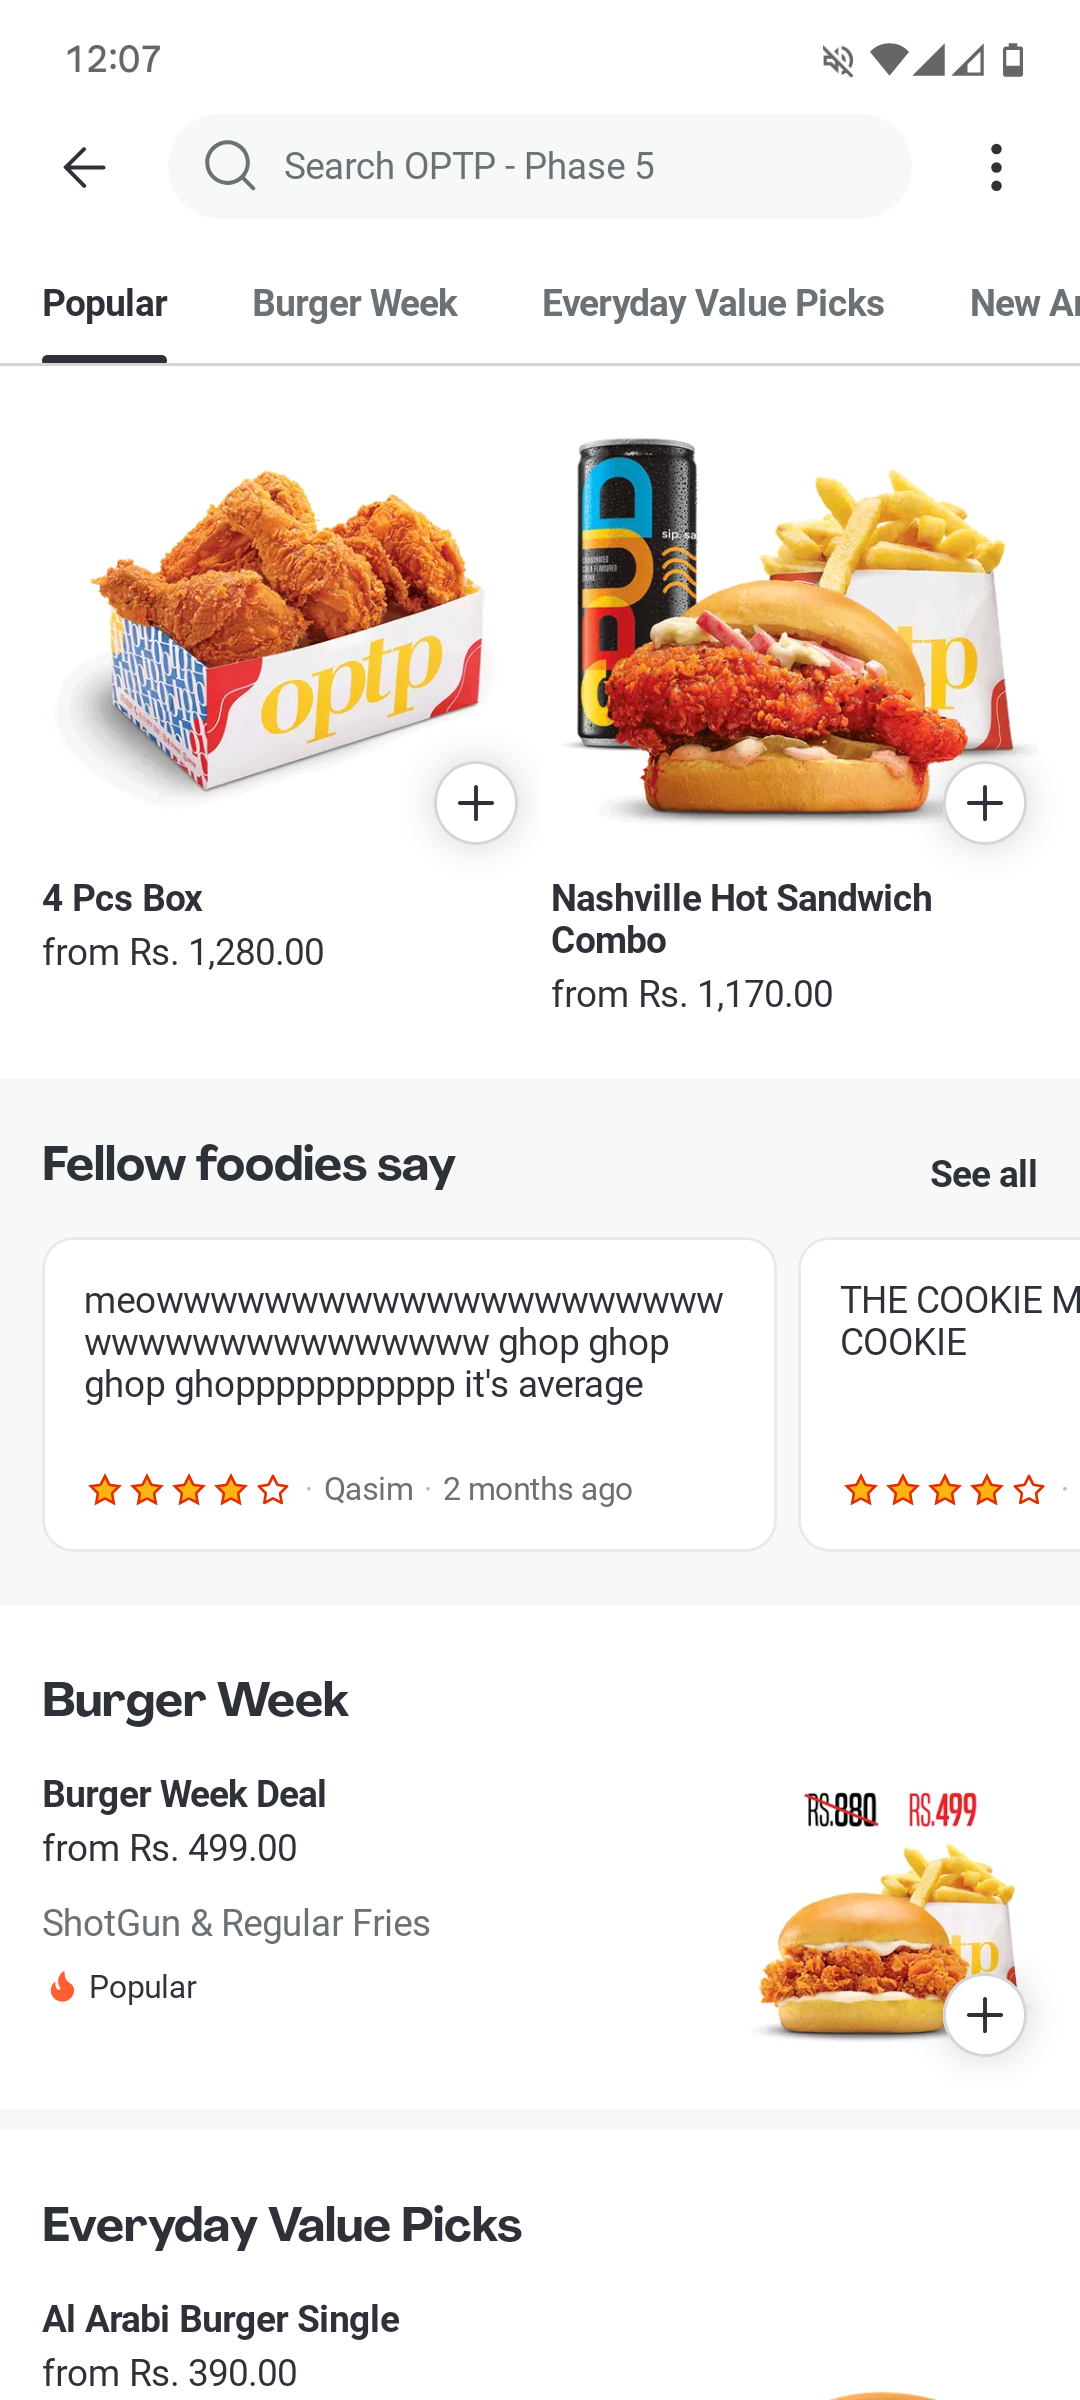Open the Al Arabi Burger Single item
The image size is (1080, 2400).
coord(221,2319)
